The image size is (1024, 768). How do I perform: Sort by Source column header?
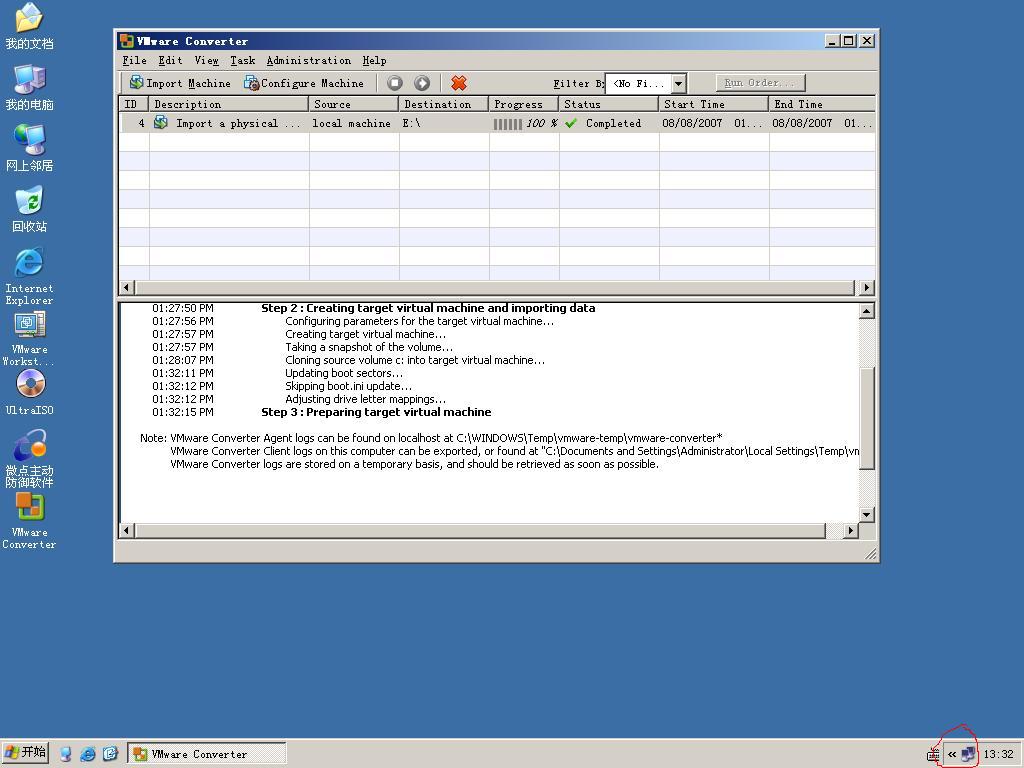pos(353,104)
